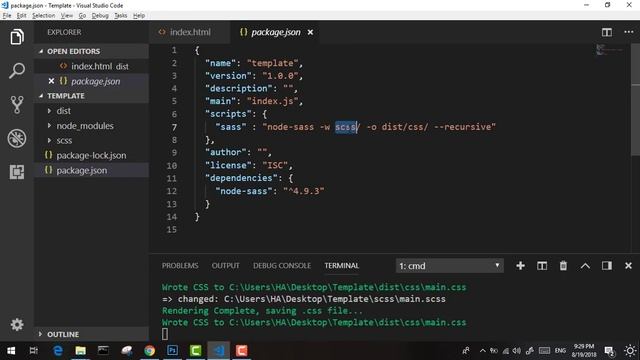
Task: Open the Help menu
Action: click(139, 16)
